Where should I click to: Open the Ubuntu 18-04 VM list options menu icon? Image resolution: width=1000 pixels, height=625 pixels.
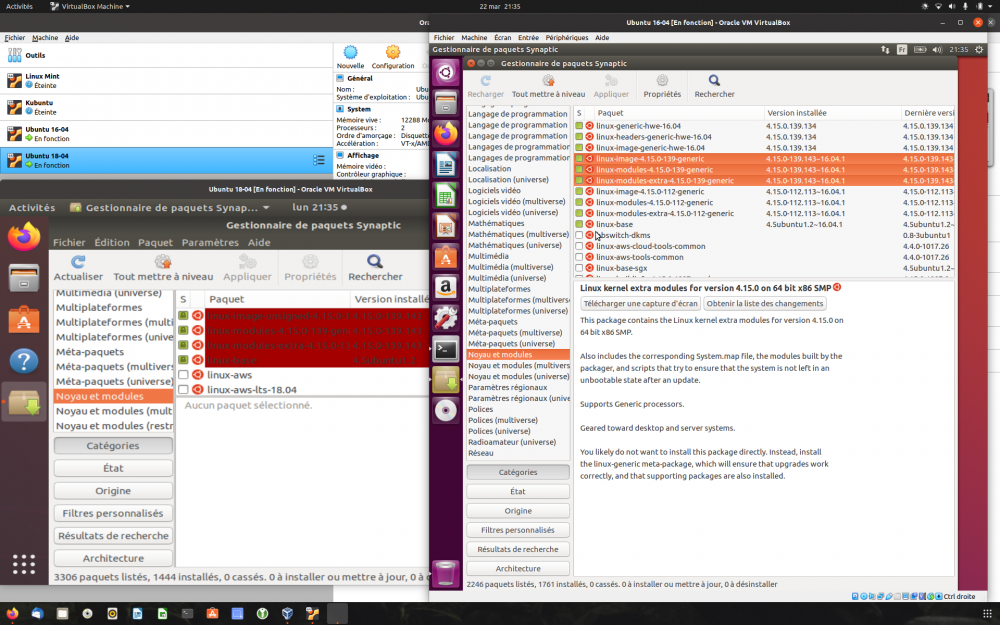(x=319, y=160)
